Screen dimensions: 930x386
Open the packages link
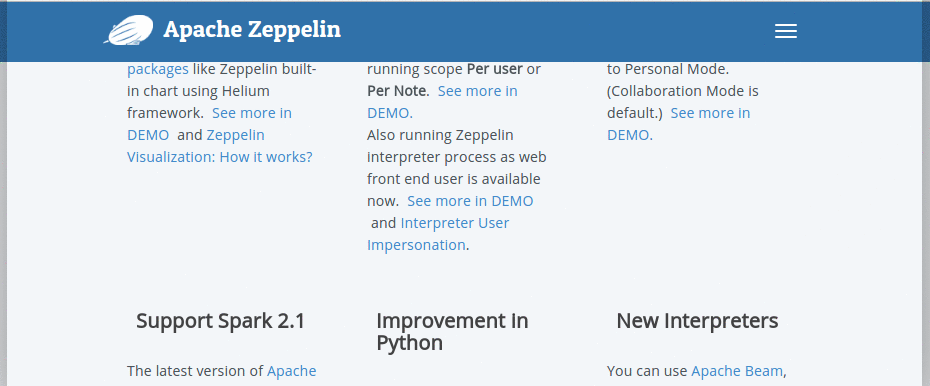(158, 69)
